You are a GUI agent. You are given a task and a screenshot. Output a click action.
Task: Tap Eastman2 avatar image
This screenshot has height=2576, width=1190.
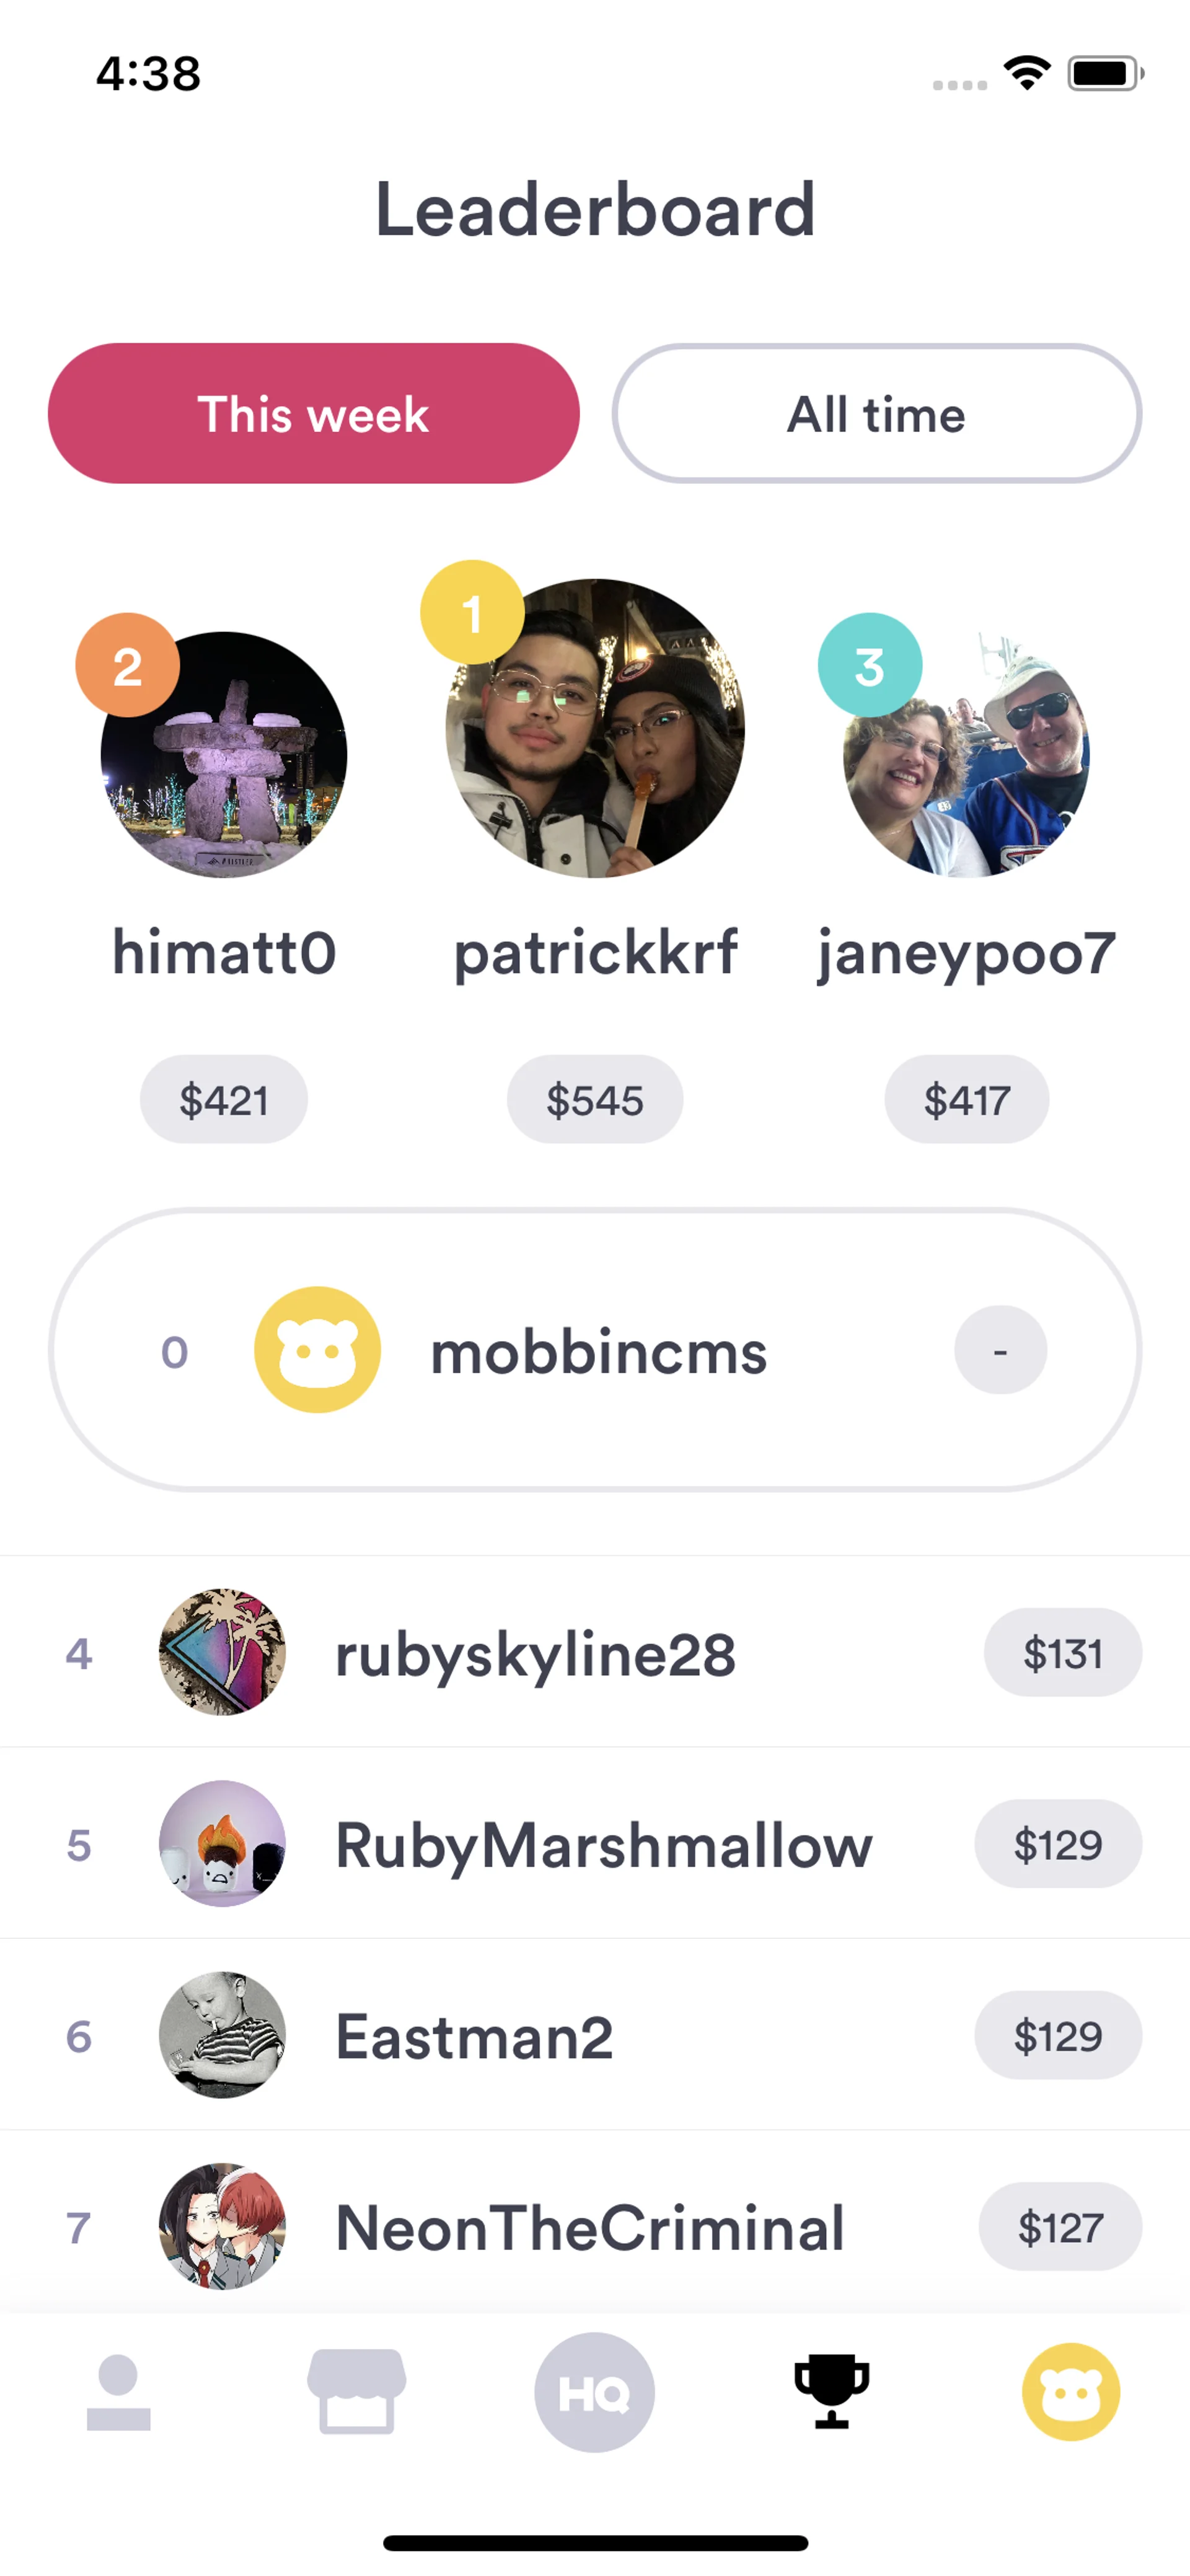click(x=222, y=2035)
